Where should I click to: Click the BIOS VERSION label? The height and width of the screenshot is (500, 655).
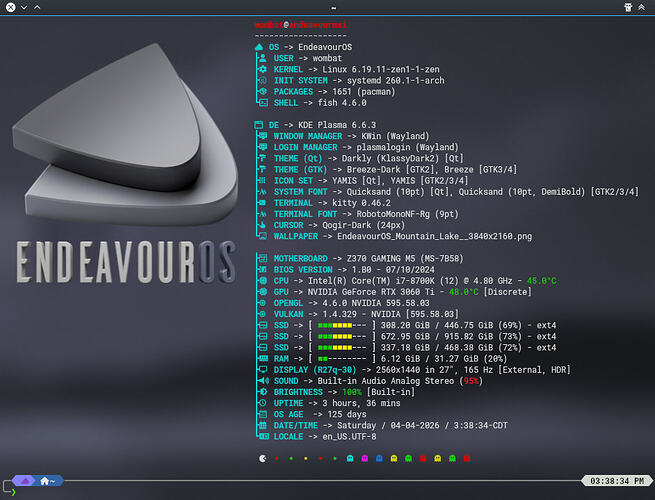coord(303,270)
